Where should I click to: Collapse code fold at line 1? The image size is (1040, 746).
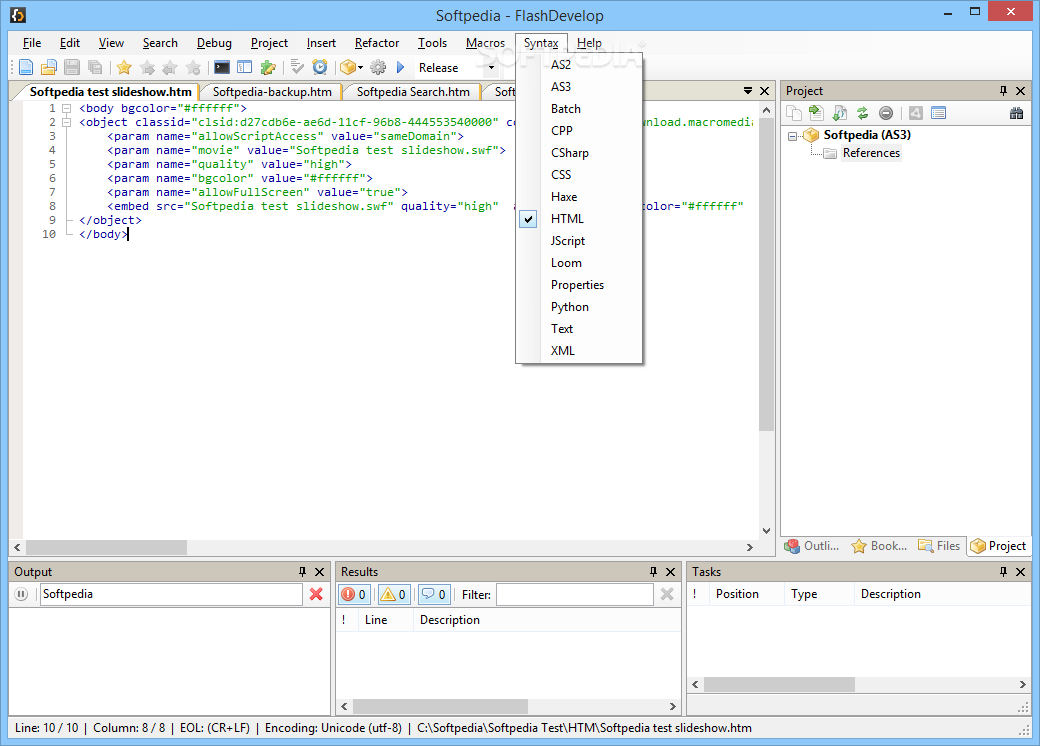(x=66, y=108)
